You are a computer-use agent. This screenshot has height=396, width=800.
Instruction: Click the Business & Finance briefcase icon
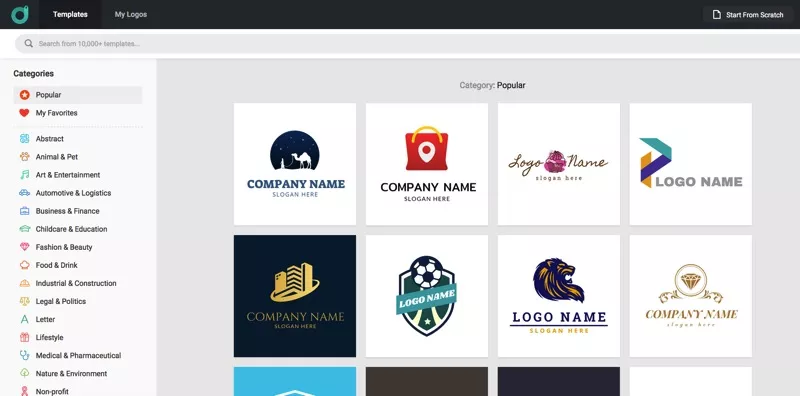tap(24, 211)
